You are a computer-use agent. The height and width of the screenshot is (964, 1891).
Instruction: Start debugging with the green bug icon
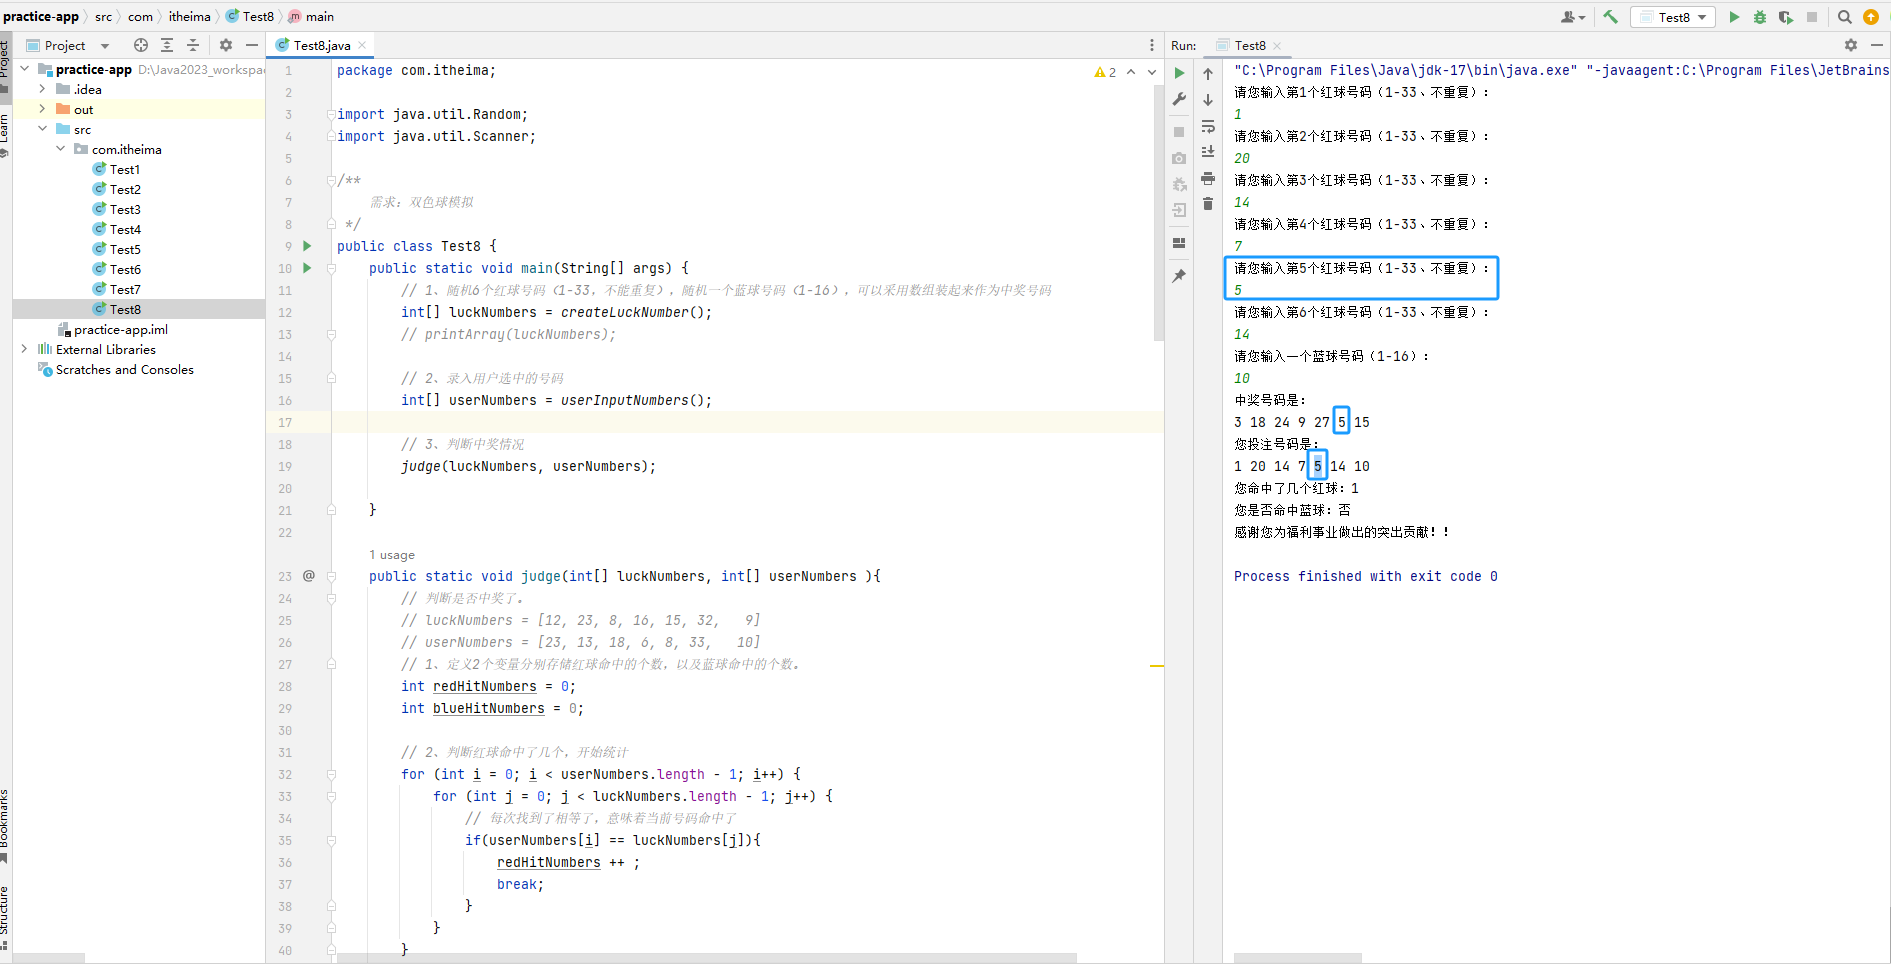tap(1760, 17)
